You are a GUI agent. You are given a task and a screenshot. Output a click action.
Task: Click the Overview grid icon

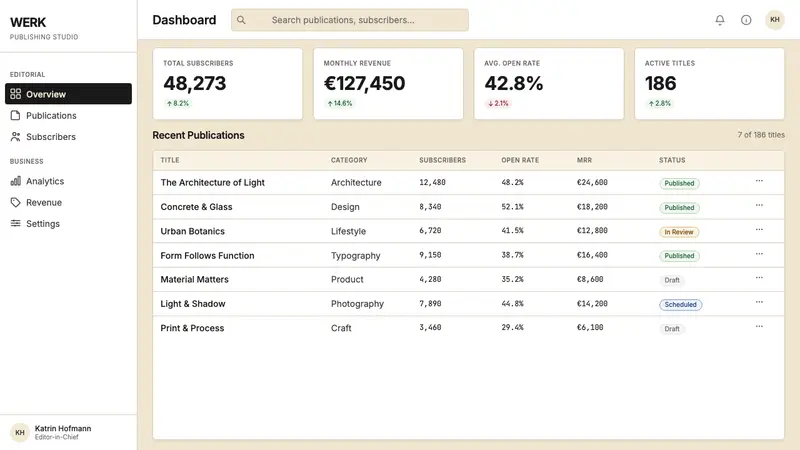(16, 94)
